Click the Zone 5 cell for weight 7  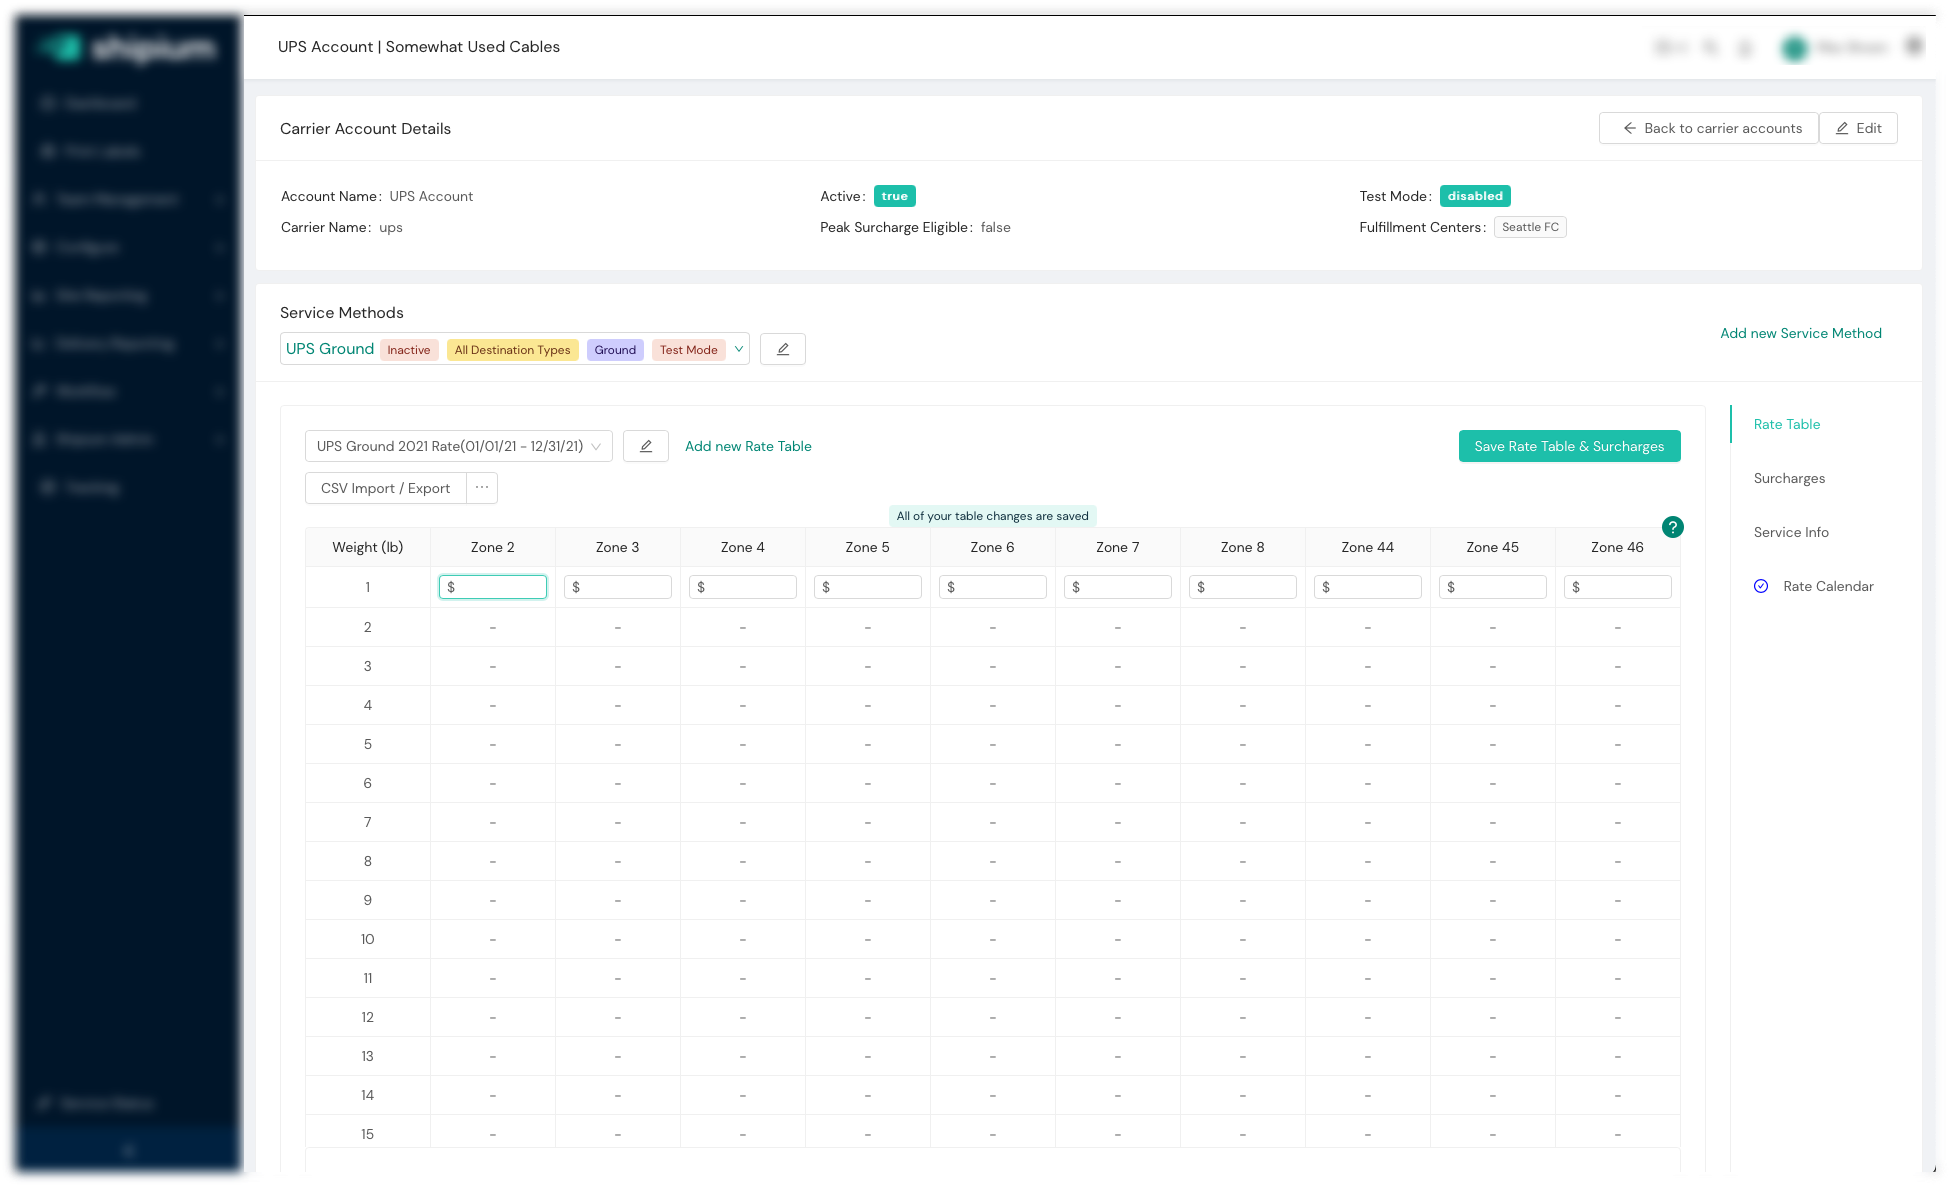point(867,822)
